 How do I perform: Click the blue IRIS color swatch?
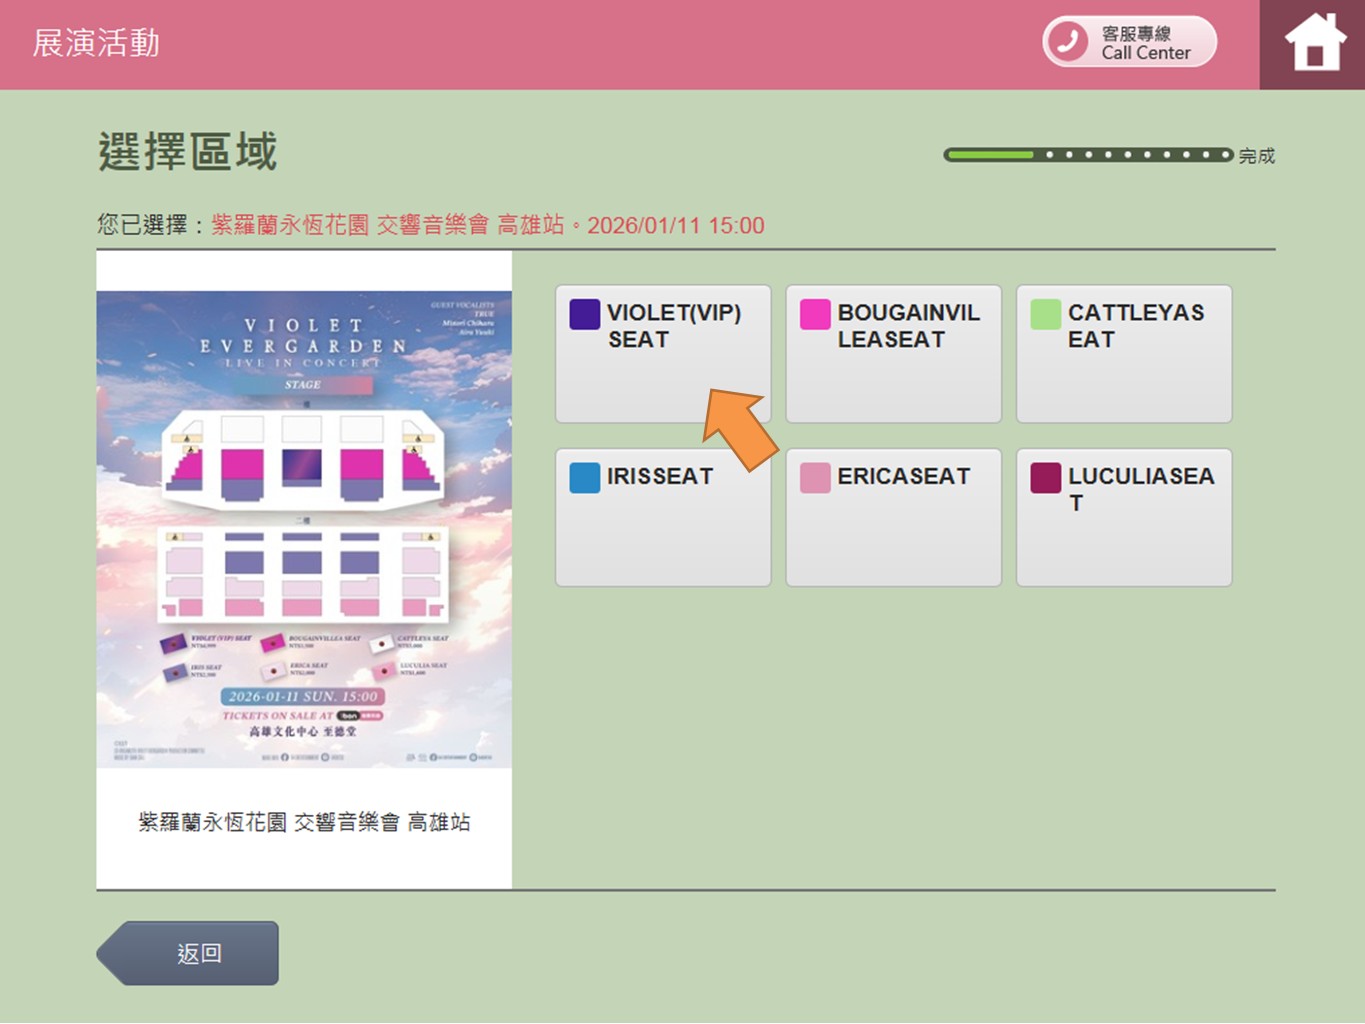pyautogui.click(x=584, y=478)
